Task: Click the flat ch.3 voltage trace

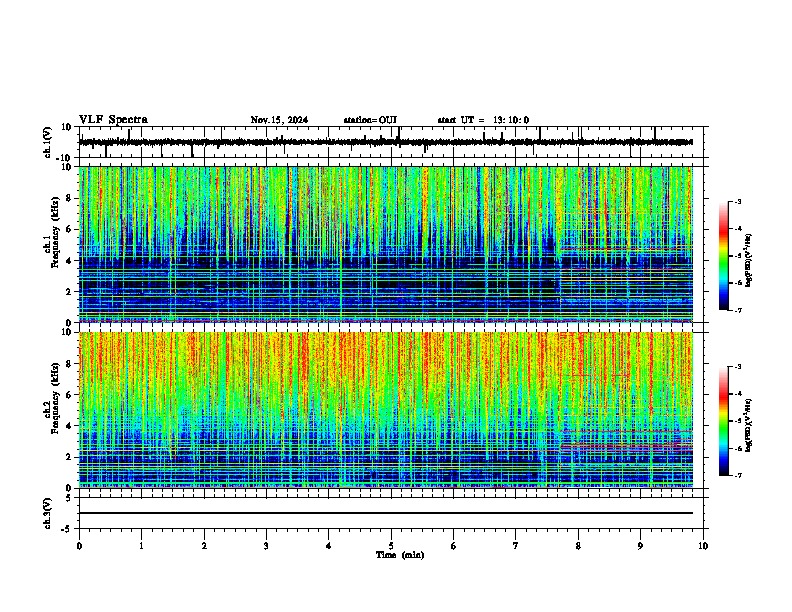Action: pyautogui.click(x=386, y=513)
